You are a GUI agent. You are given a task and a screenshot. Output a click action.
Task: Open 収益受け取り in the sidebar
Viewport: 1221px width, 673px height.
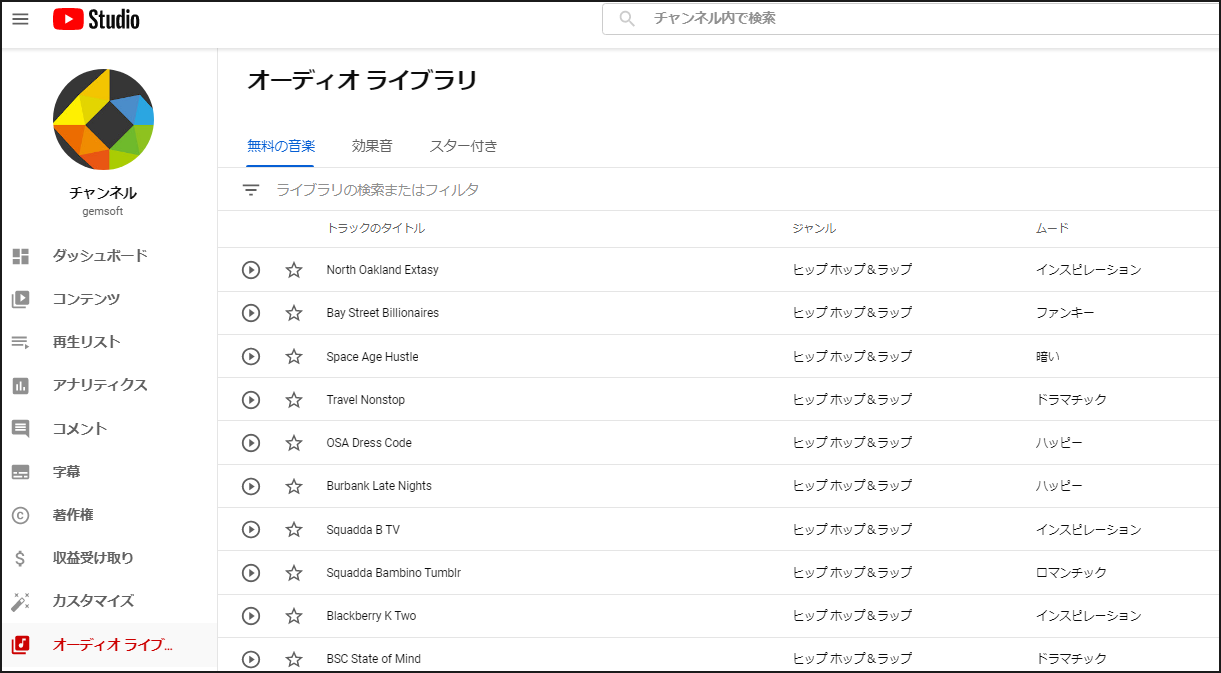point(93,558)
